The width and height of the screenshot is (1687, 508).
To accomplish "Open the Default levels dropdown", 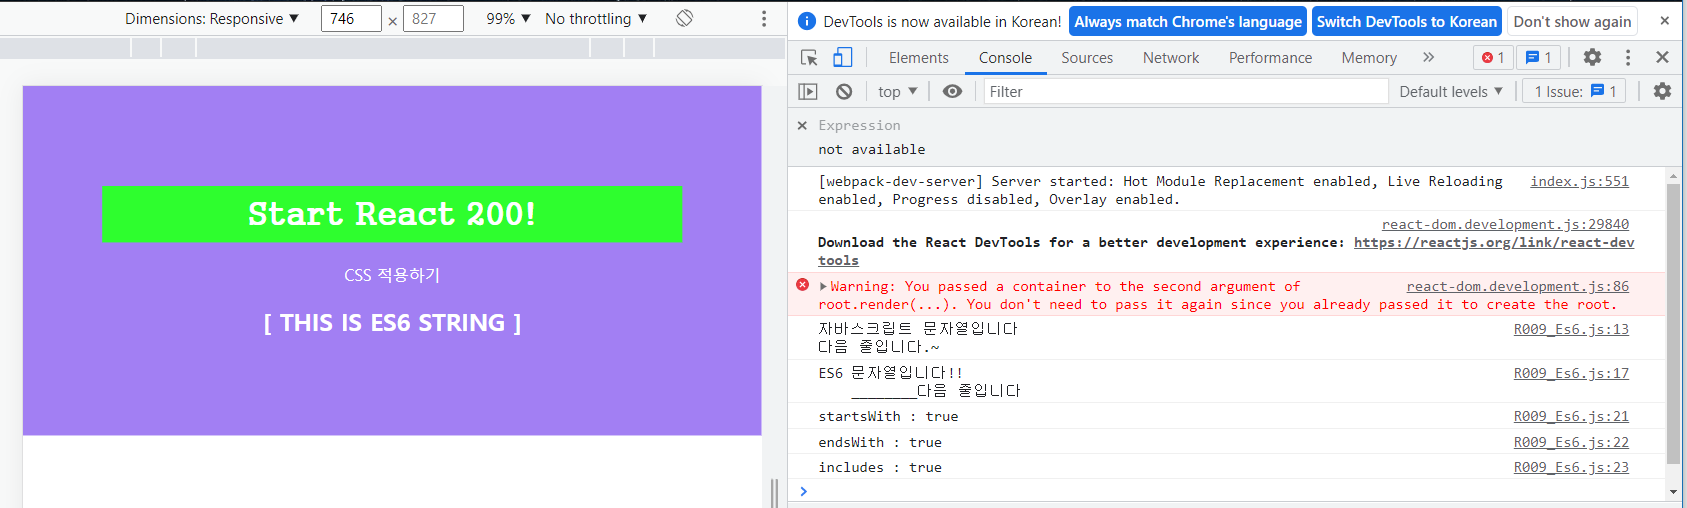I will (1450, 92).
